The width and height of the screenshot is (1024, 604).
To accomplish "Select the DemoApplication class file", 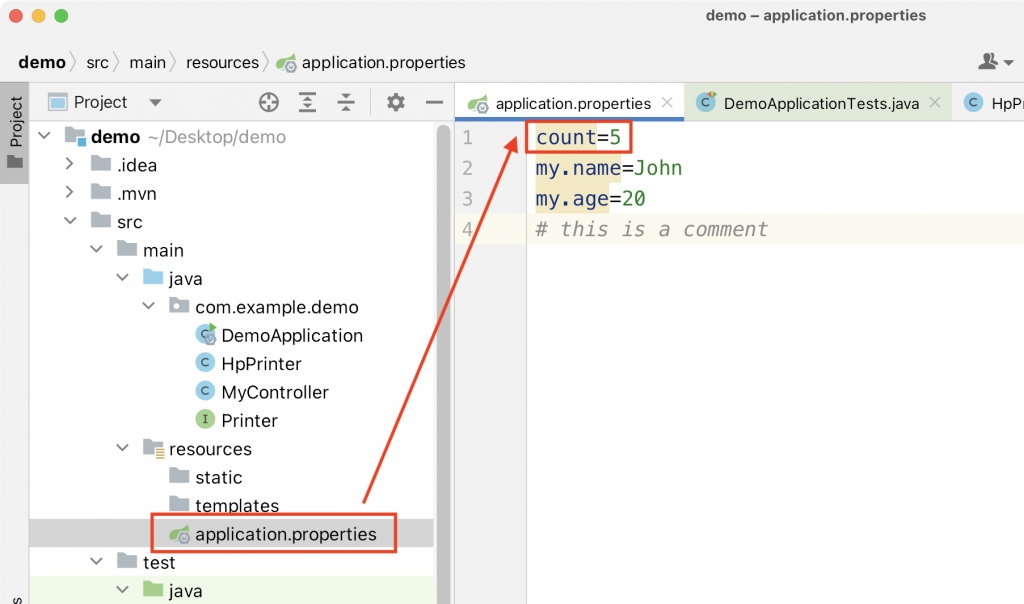I will 280,335.
